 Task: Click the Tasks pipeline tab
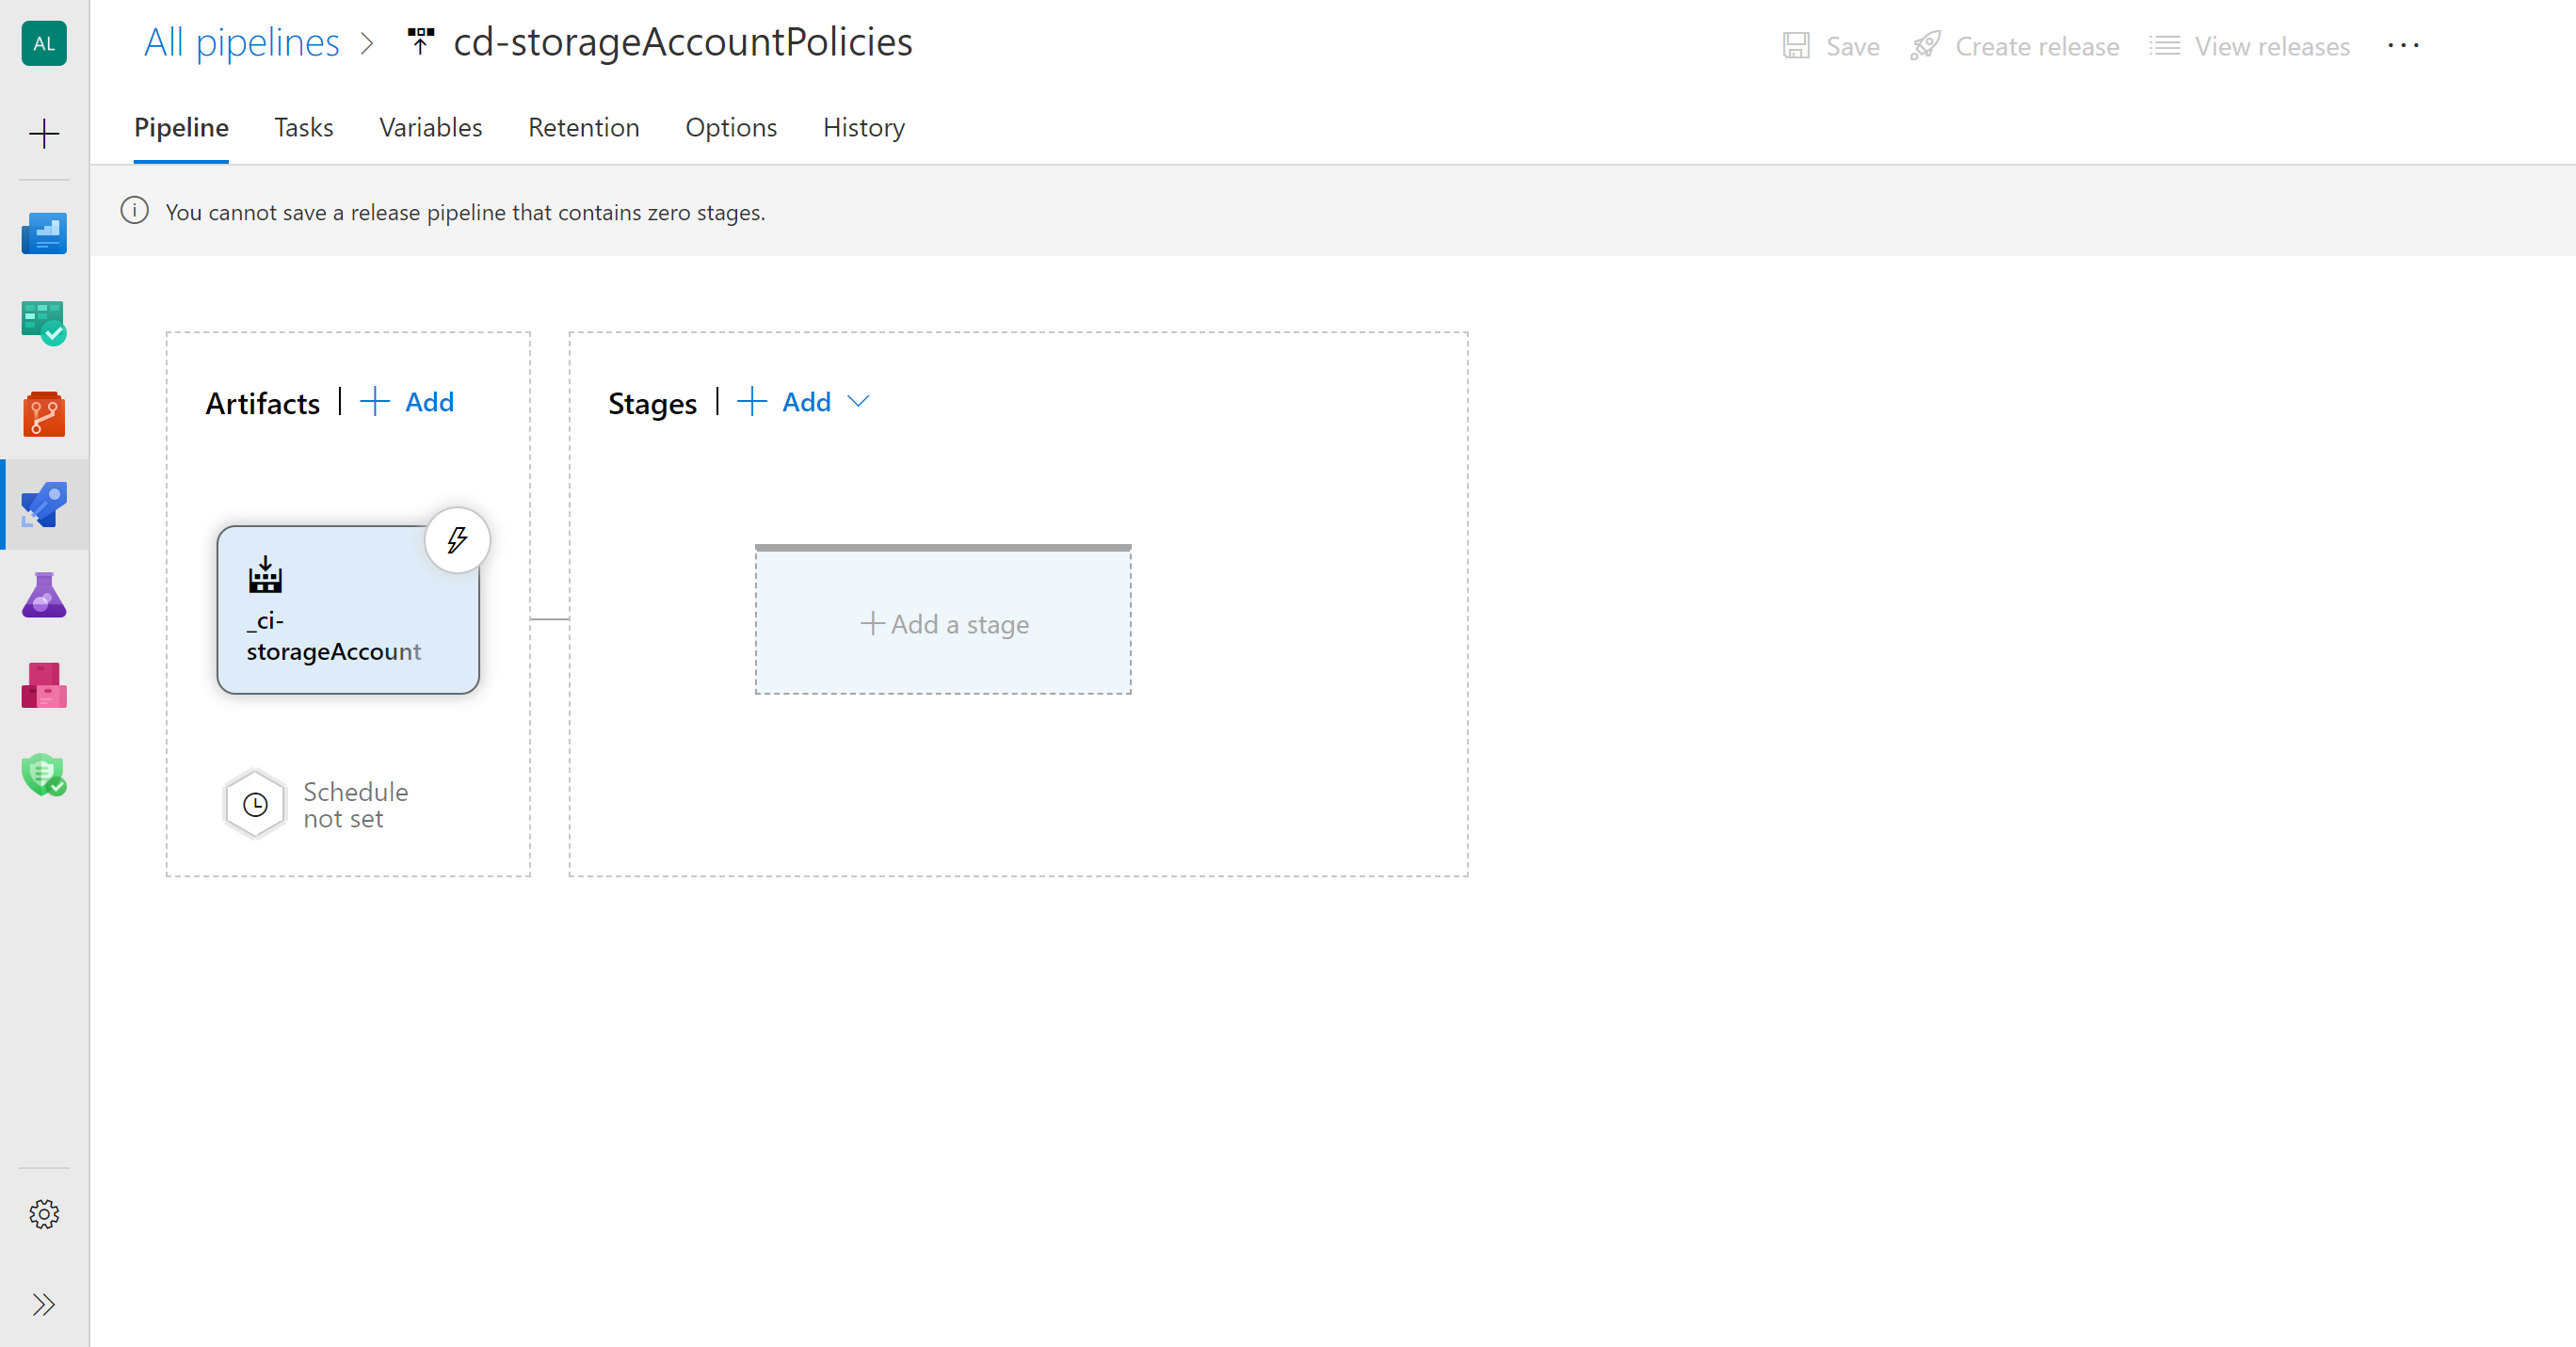303,128
